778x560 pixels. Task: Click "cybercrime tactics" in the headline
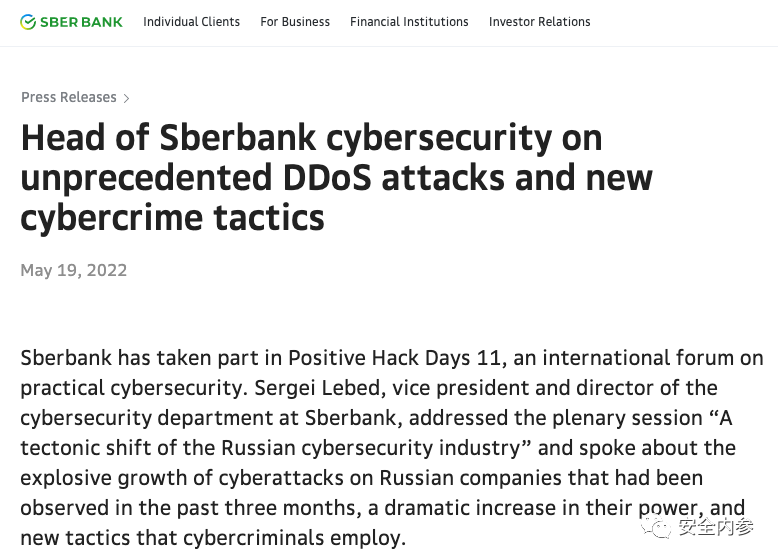[172, 218]
